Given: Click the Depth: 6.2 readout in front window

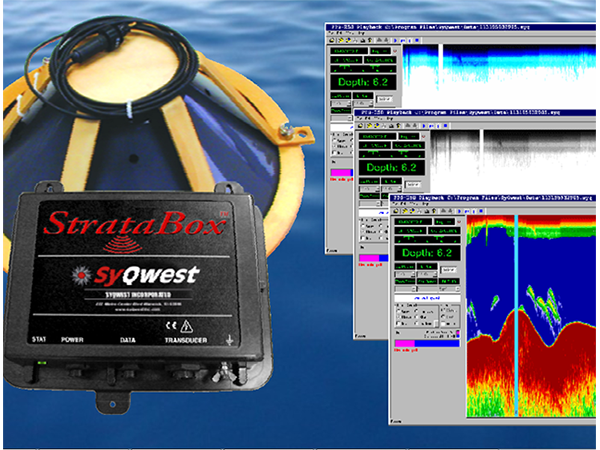Looking at the screenshot, I should tap(427, 253).
